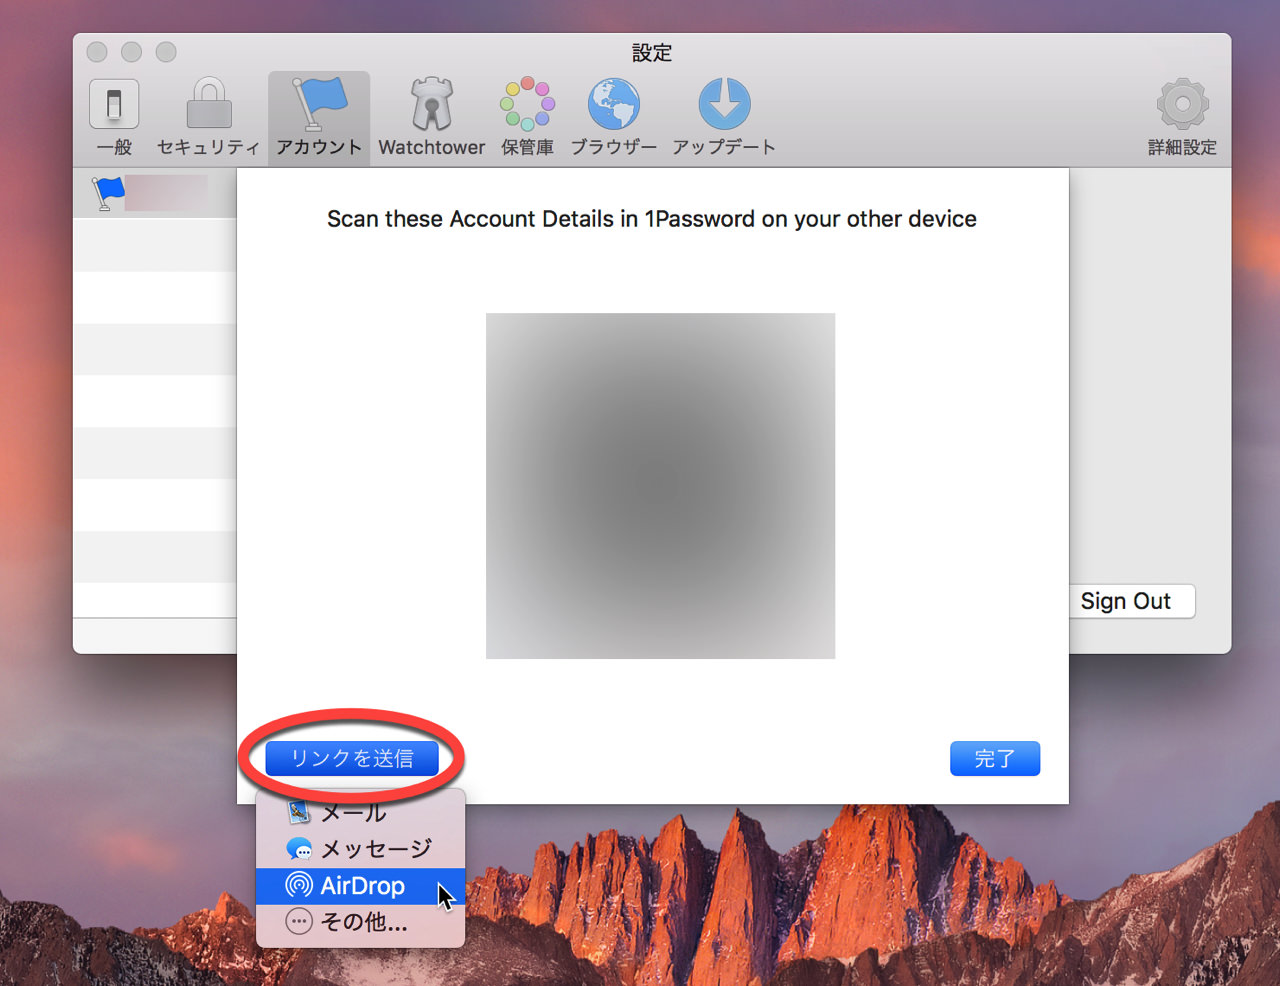Click the blurred QR code image
The height and width of the screenshot is (986, 1280).
(x=660, y=486)
